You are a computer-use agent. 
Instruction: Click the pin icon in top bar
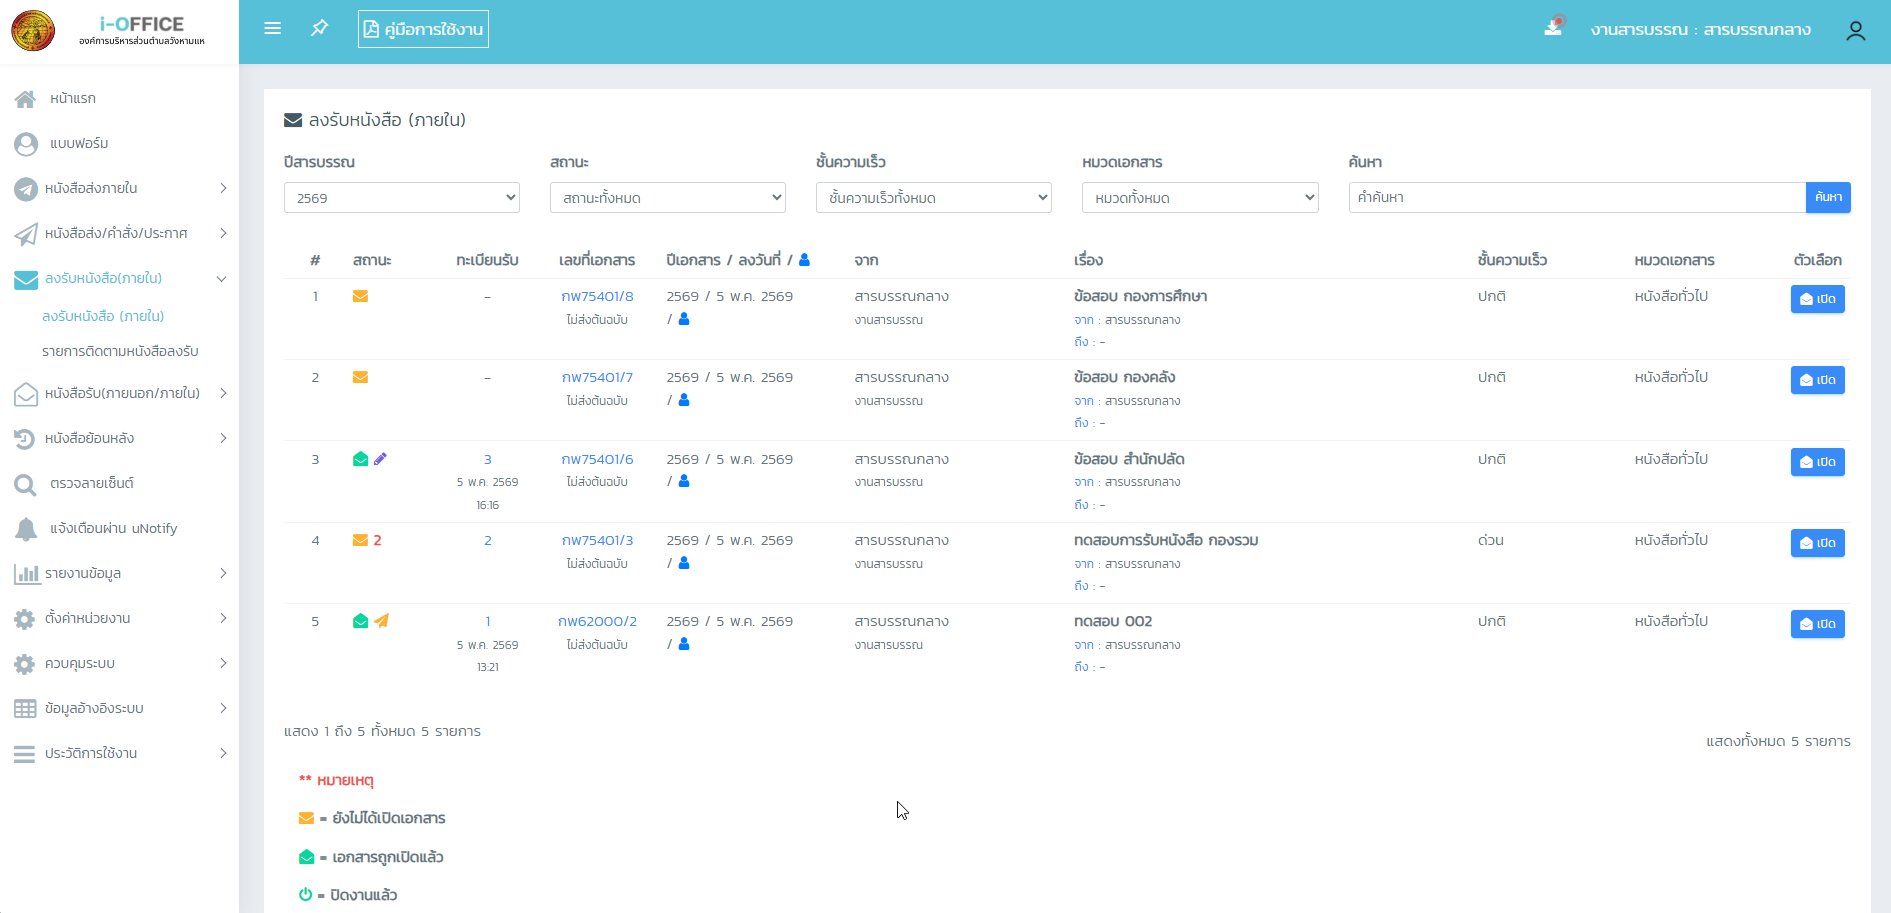point(319,28)
